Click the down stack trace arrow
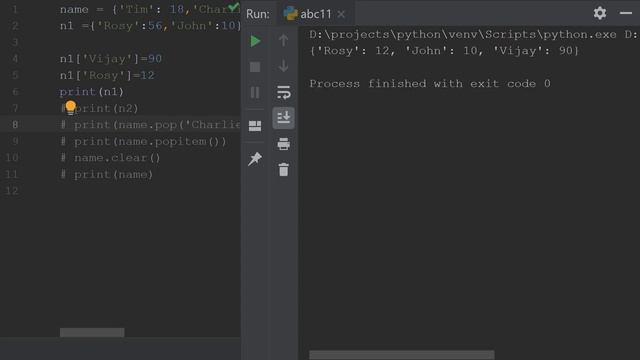The height and width of the screenshot is (360, 640). (283, 66)
